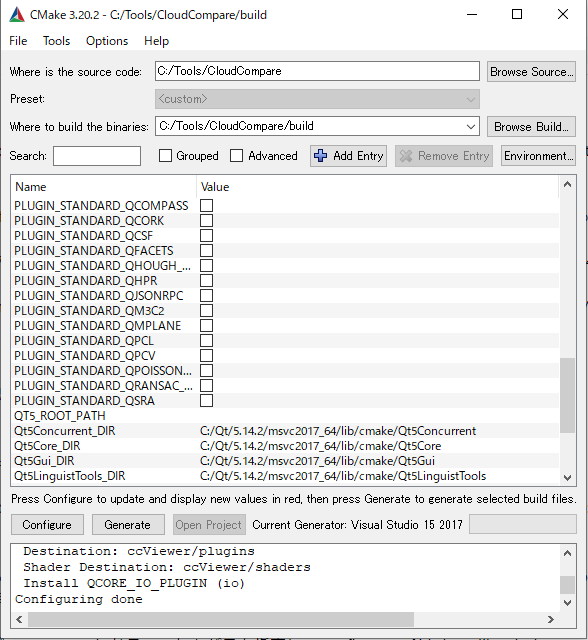The height and width of the screenshot is (640, 588).
Task: Close the CMake window
Action: pos(563,14)
